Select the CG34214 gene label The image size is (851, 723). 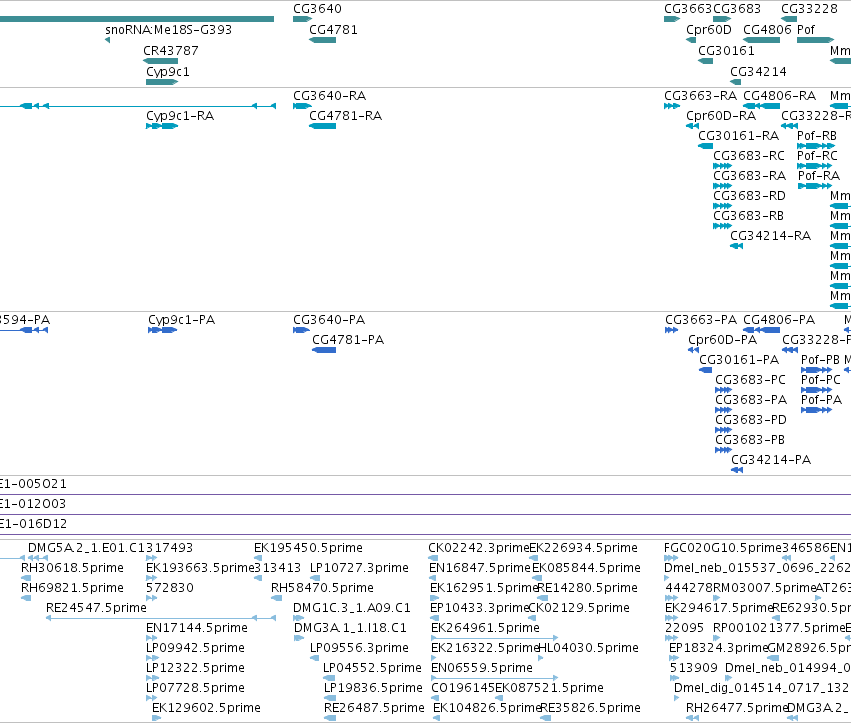758,72
